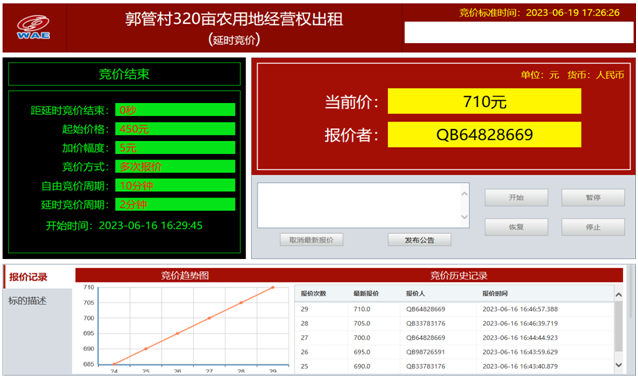Image resolution: width=638 pixels, height=379 pixels.
Task: Click the white field under standard time
Action: pos(519,32)
